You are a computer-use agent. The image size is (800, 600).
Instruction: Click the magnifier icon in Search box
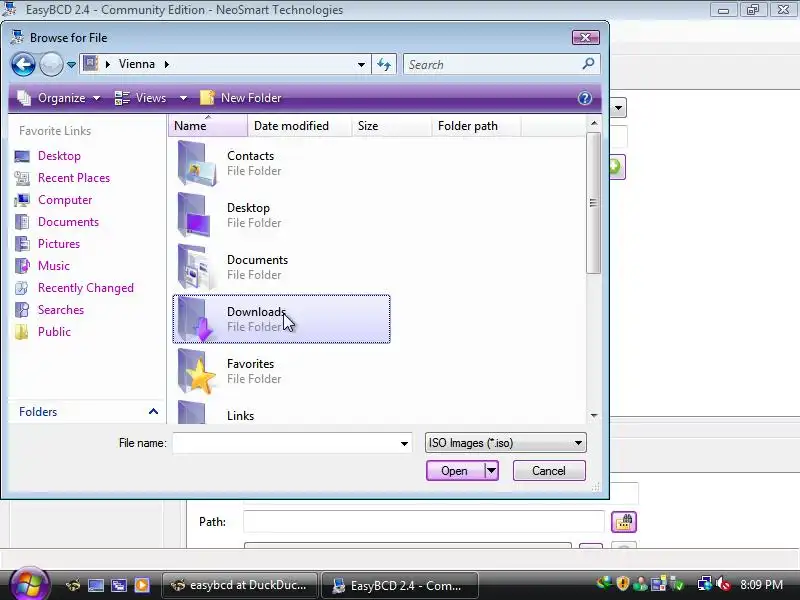pyautogui.click(x=588, y=64)
